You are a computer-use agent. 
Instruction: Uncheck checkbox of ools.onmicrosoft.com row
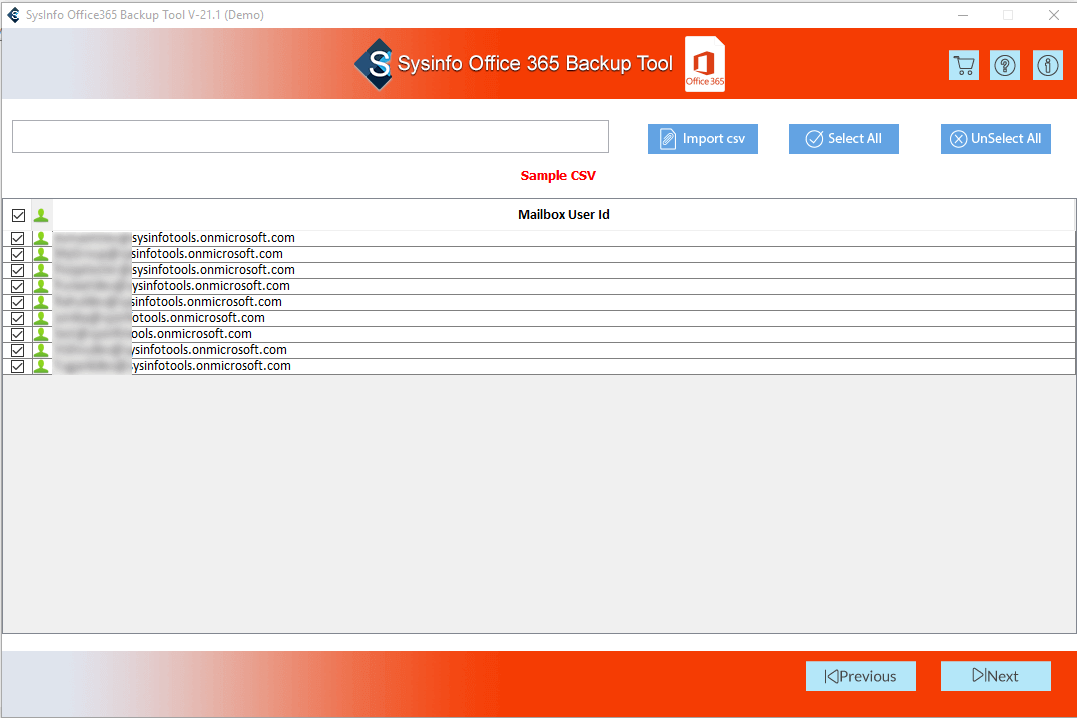[18, 334]
